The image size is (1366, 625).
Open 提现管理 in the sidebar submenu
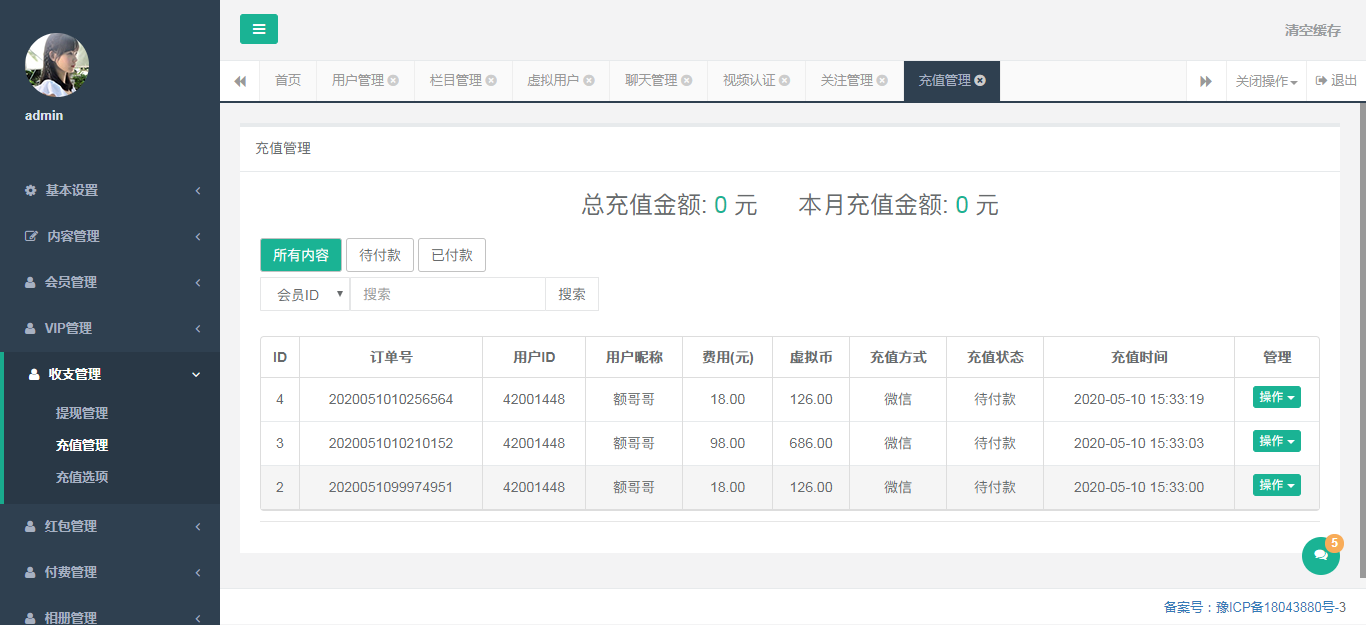click(x=82, y=413)
